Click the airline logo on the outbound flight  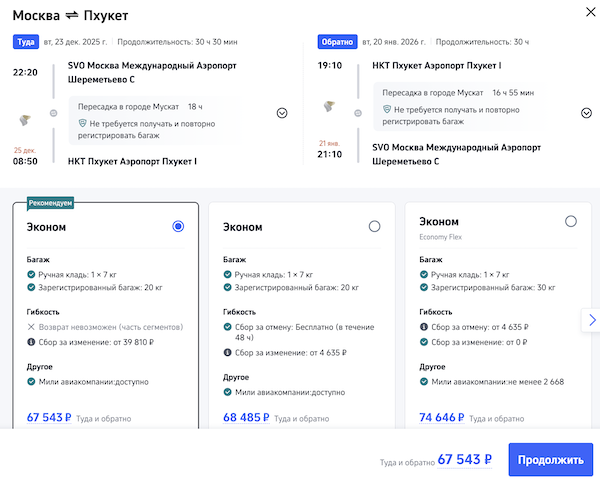[26, 117]
